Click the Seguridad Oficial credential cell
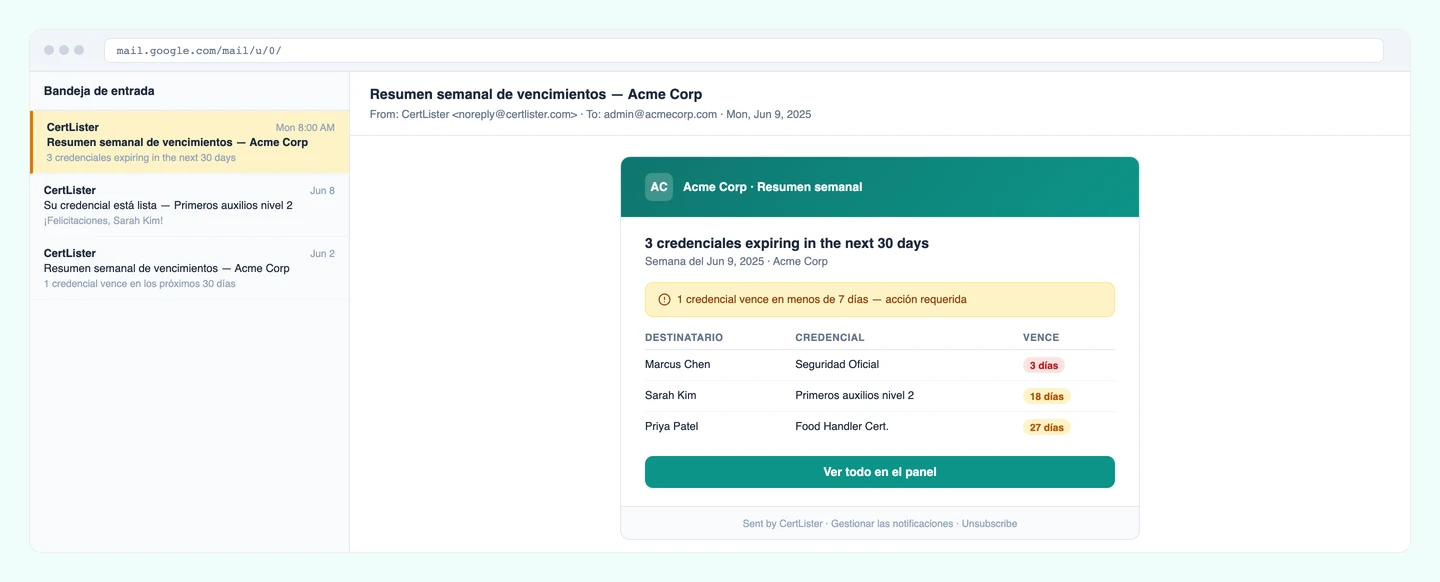This screenshot has width=1440, height=582. click(x=837, y=364)
